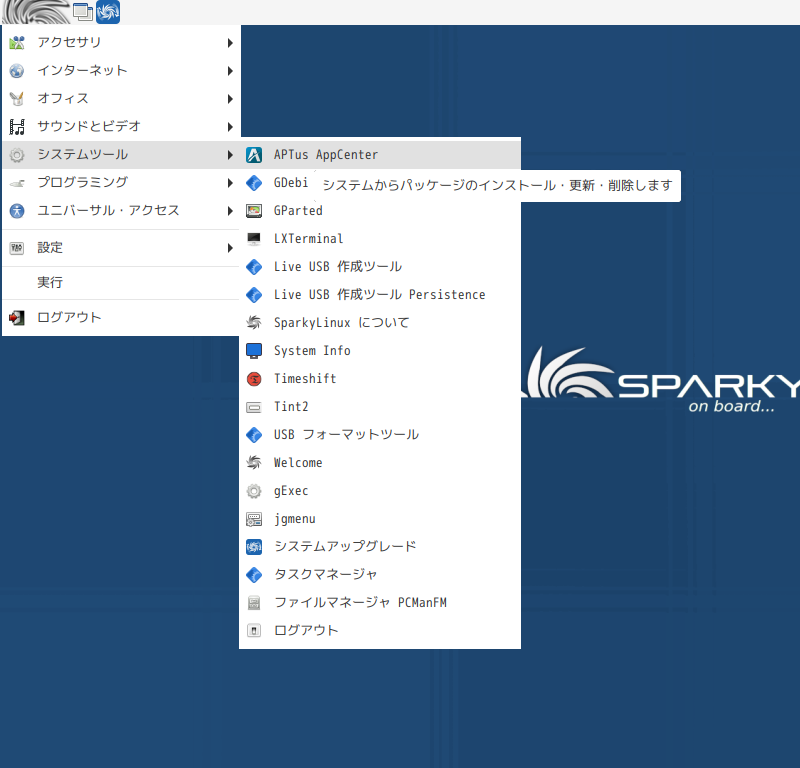This screenshot has width=800, height=768.
Task: Expand the プログラミング submenu arrow
Action: [x=230, y=183]
